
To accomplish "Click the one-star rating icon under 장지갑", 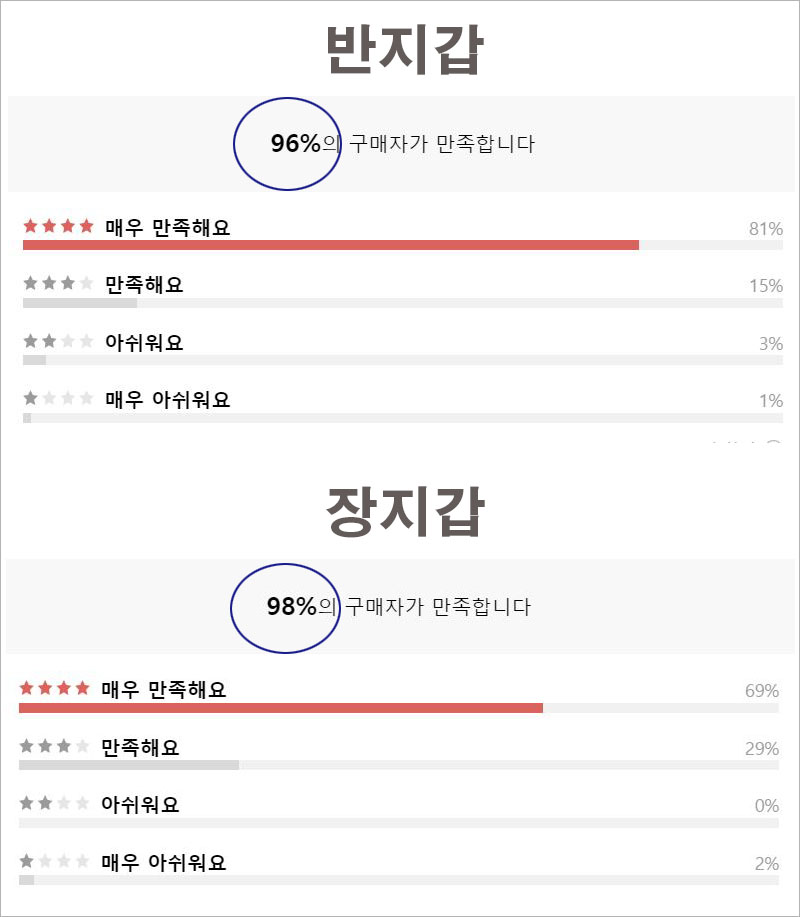I will (x=54, y=861).
